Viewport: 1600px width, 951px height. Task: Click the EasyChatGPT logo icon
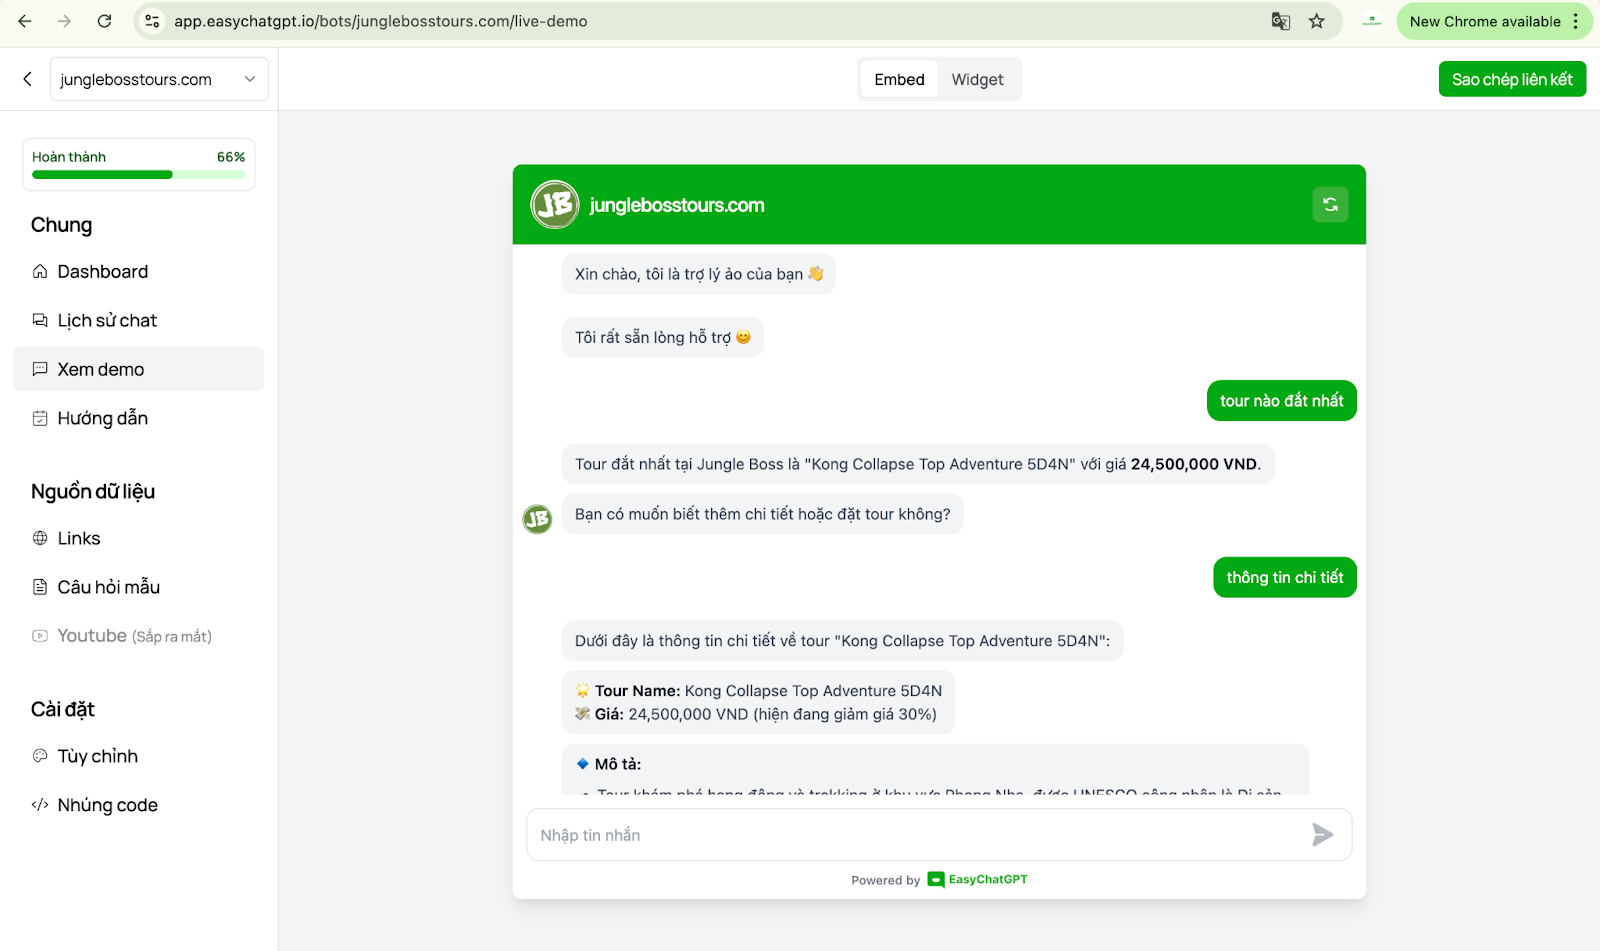pyautogui.click(x=936, y=880)
